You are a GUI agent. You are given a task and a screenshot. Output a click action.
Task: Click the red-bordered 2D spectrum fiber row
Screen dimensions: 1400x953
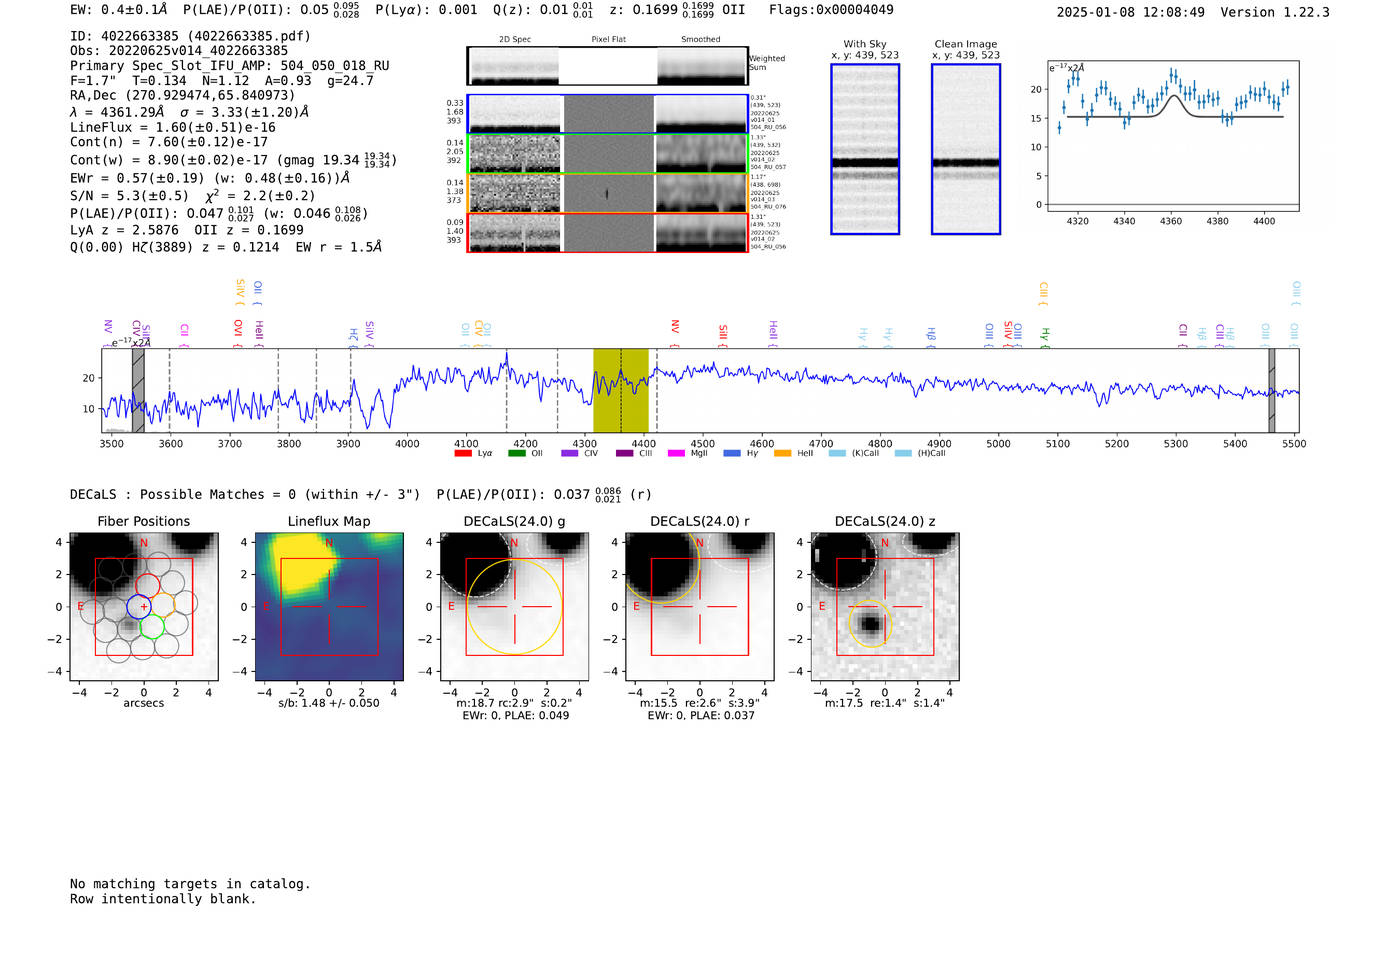click(607, 233)
